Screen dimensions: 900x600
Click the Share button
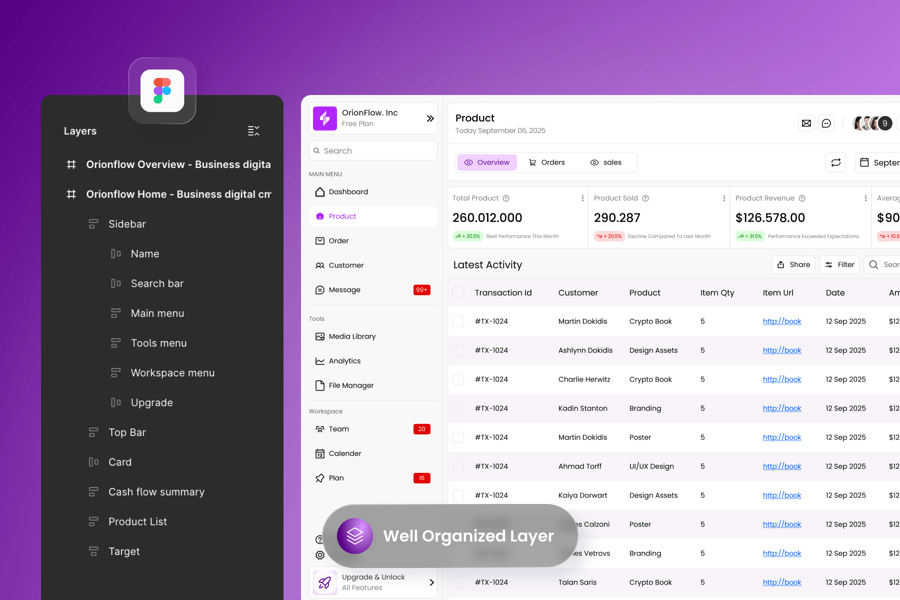[794, 265]
